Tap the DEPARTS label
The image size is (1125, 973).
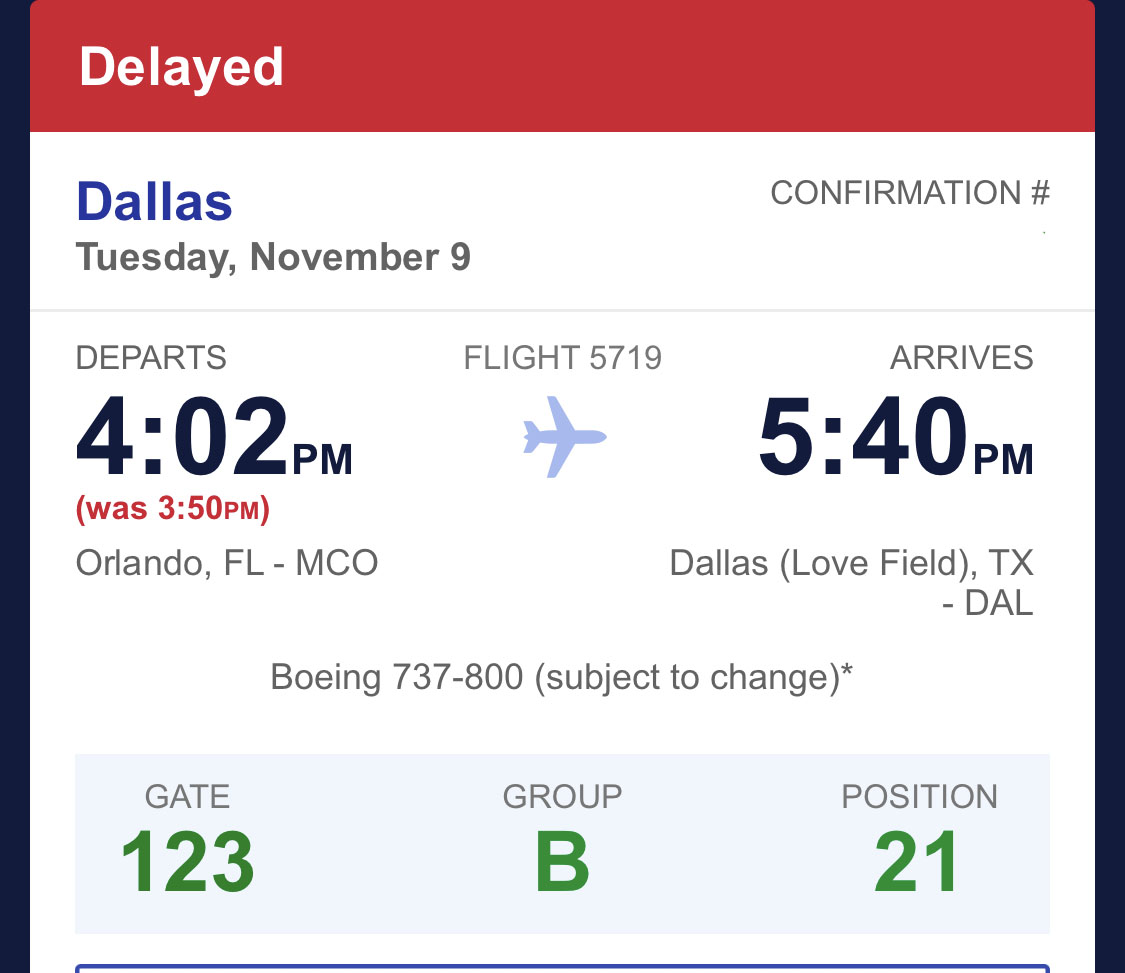pos(151,357)
